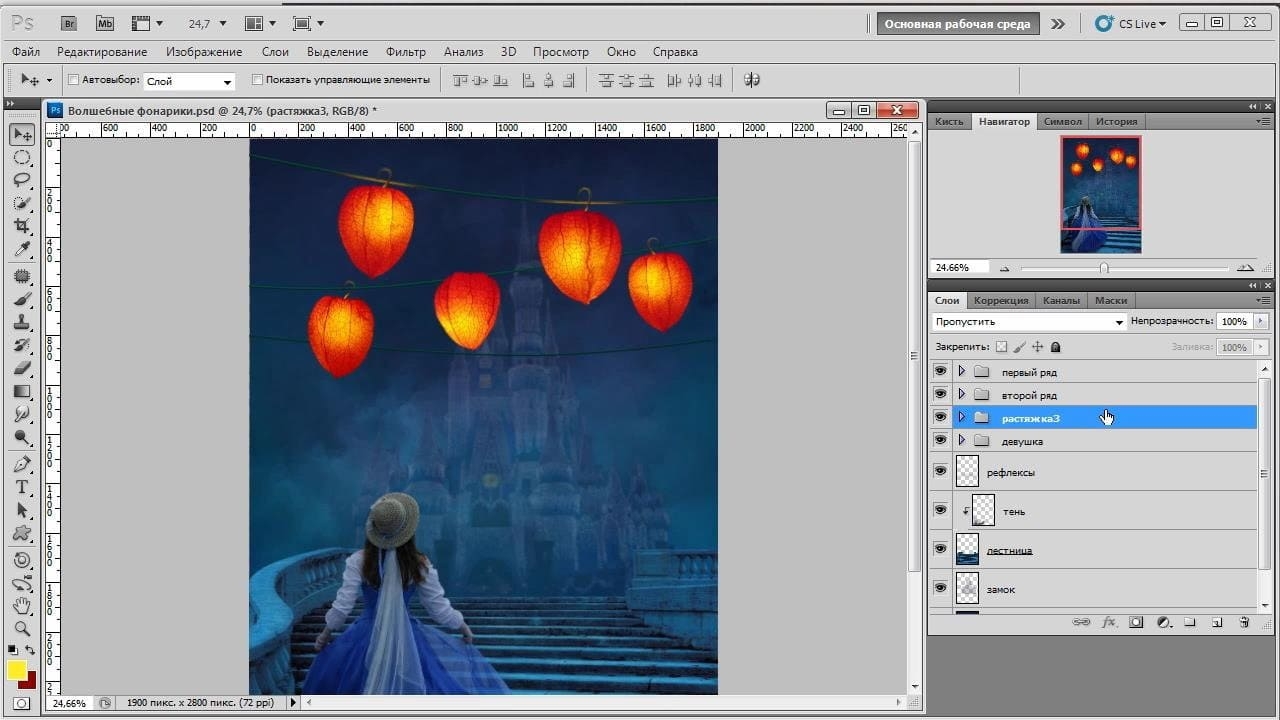Click the Основная рабочая среда button
The image size is (1280, 720).
click(958, 24)
